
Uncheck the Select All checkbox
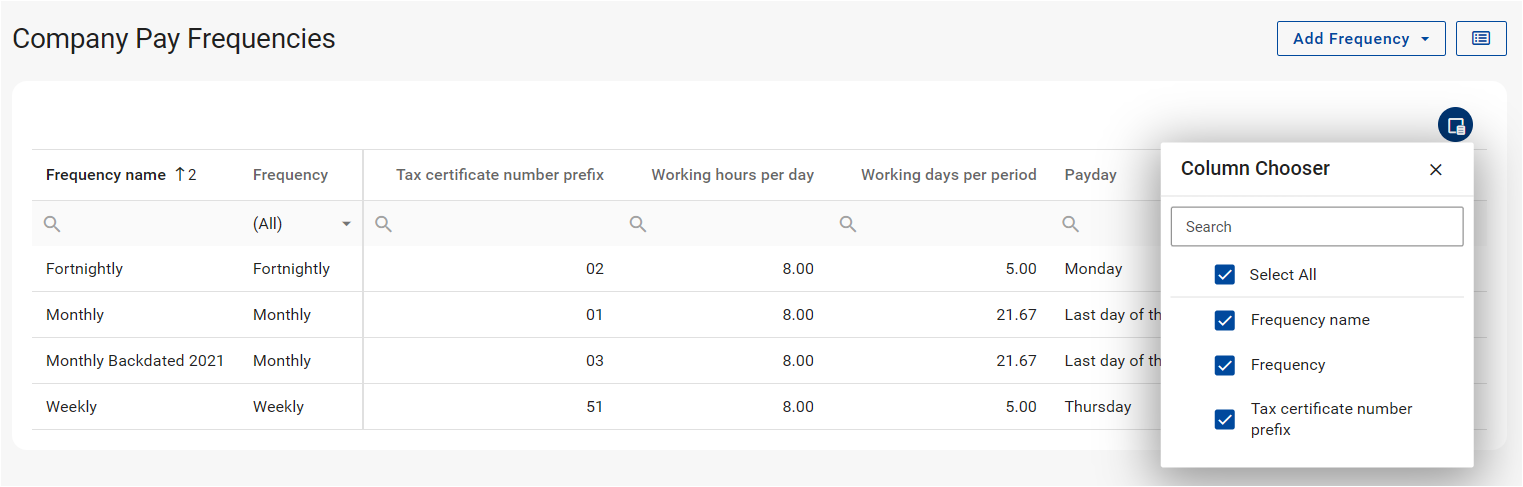coord(1225,275)
